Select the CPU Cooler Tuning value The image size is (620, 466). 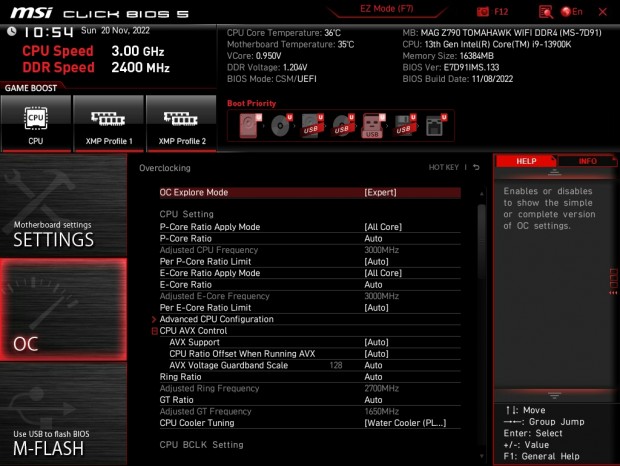click(x=404, y=423)
